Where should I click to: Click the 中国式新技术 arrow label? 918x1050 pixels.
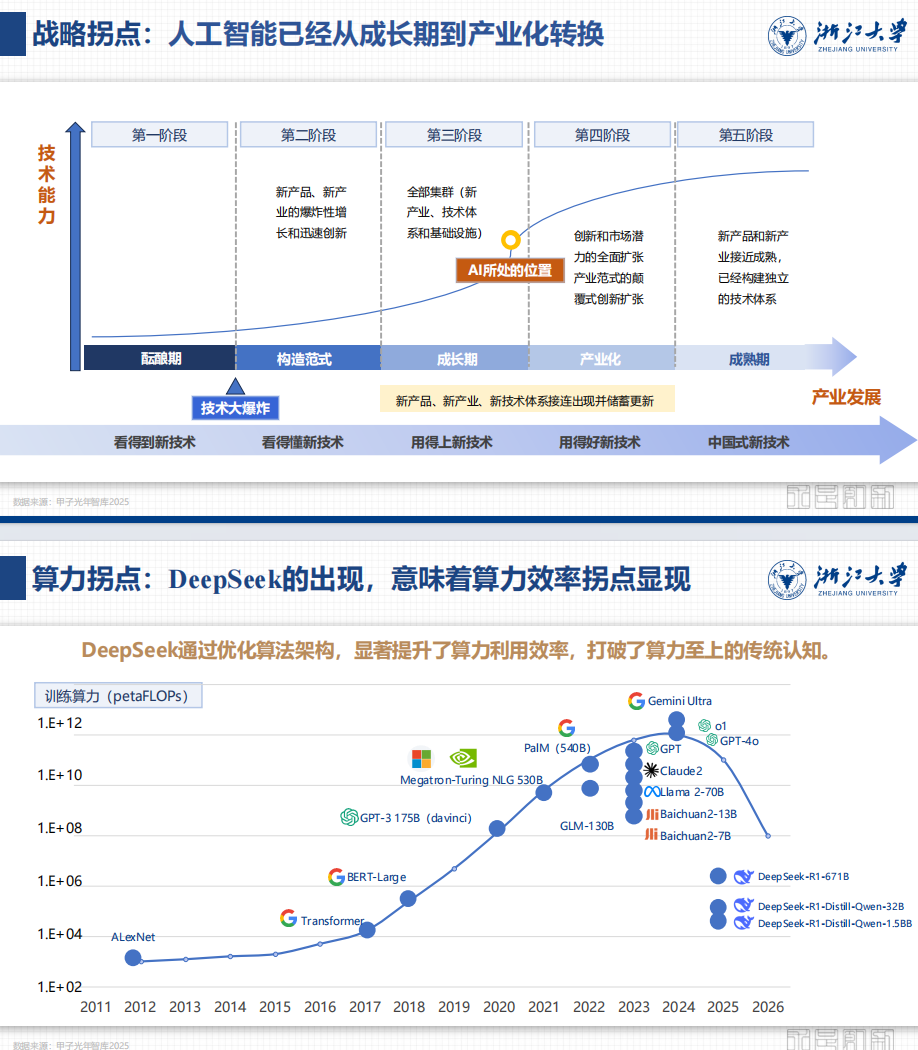[x=749, y=442]
